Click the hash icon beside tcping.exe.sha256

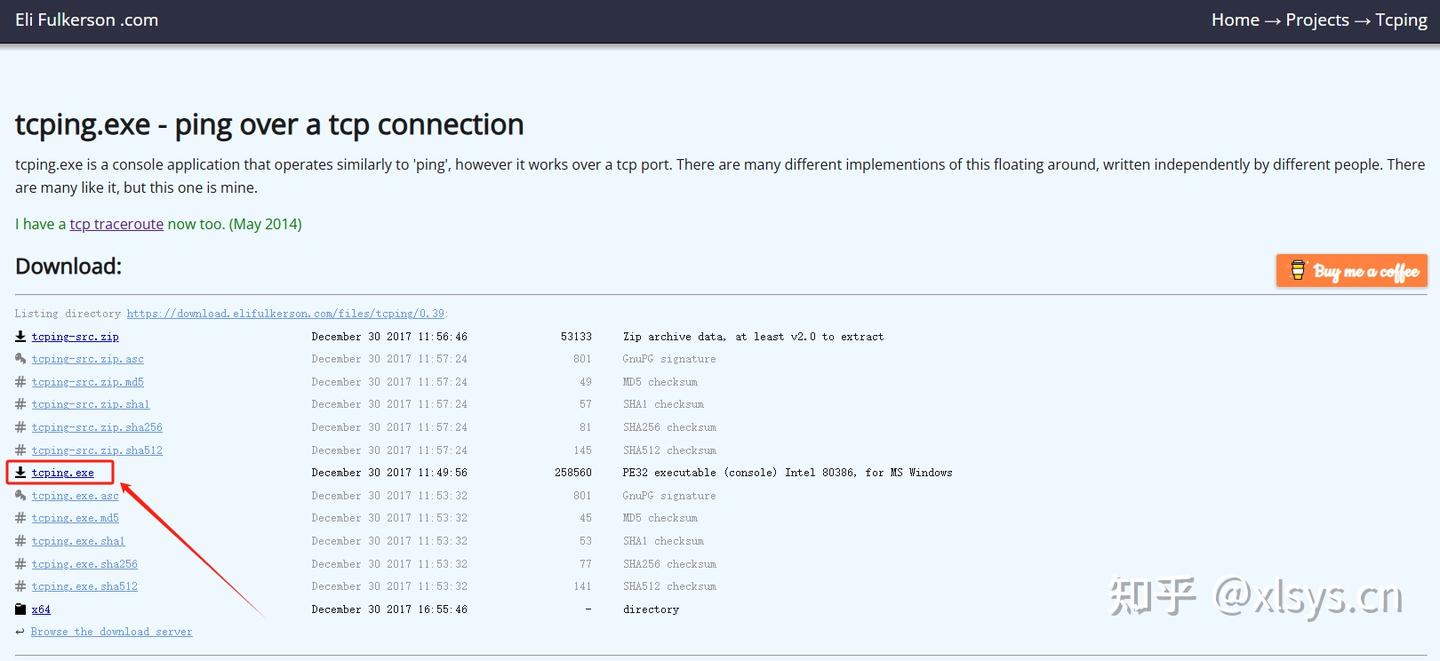[x=20, y=564]
